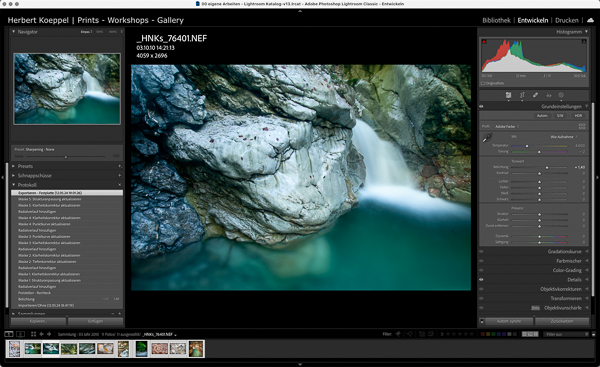Click the Kopieren... button
The height and width of the screenshot is (367, 600).
coord(38,321)
